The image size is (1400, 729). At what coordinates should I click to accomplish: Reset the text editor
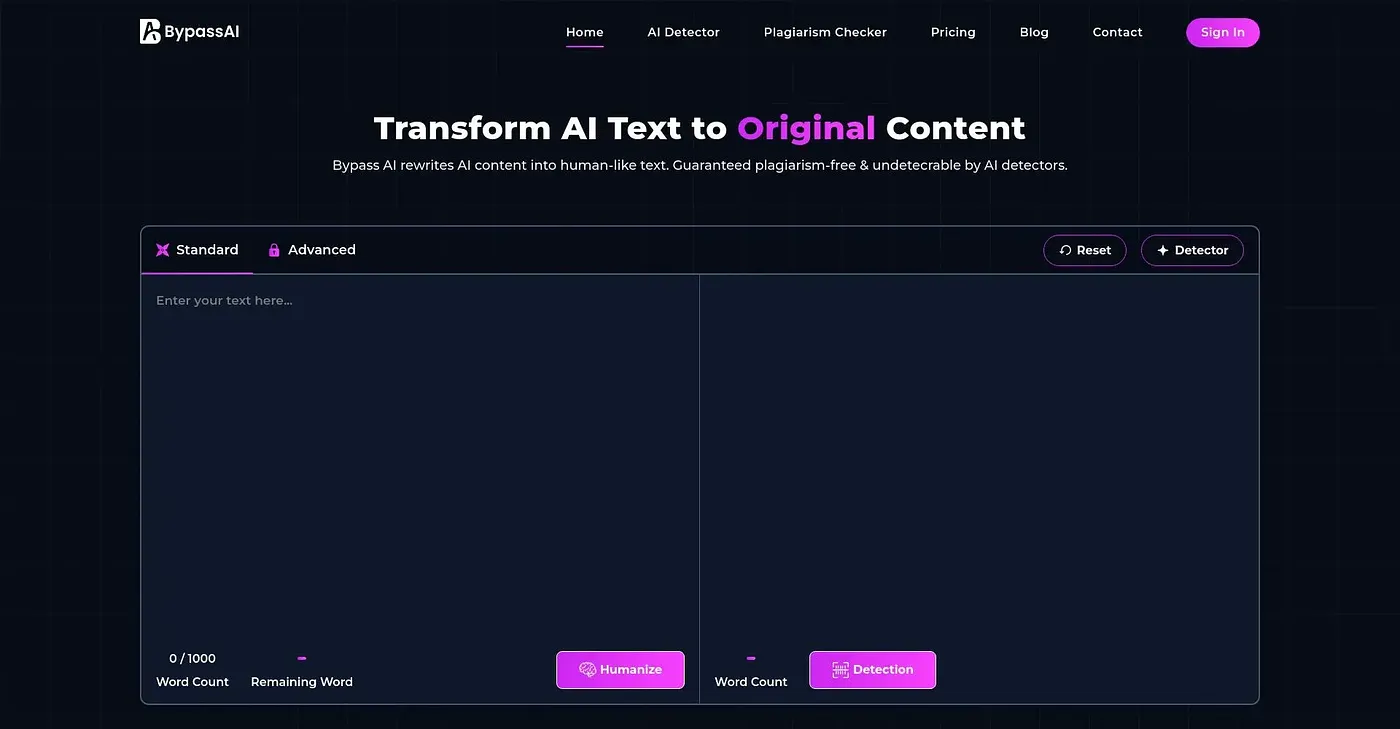(1085, 250)
